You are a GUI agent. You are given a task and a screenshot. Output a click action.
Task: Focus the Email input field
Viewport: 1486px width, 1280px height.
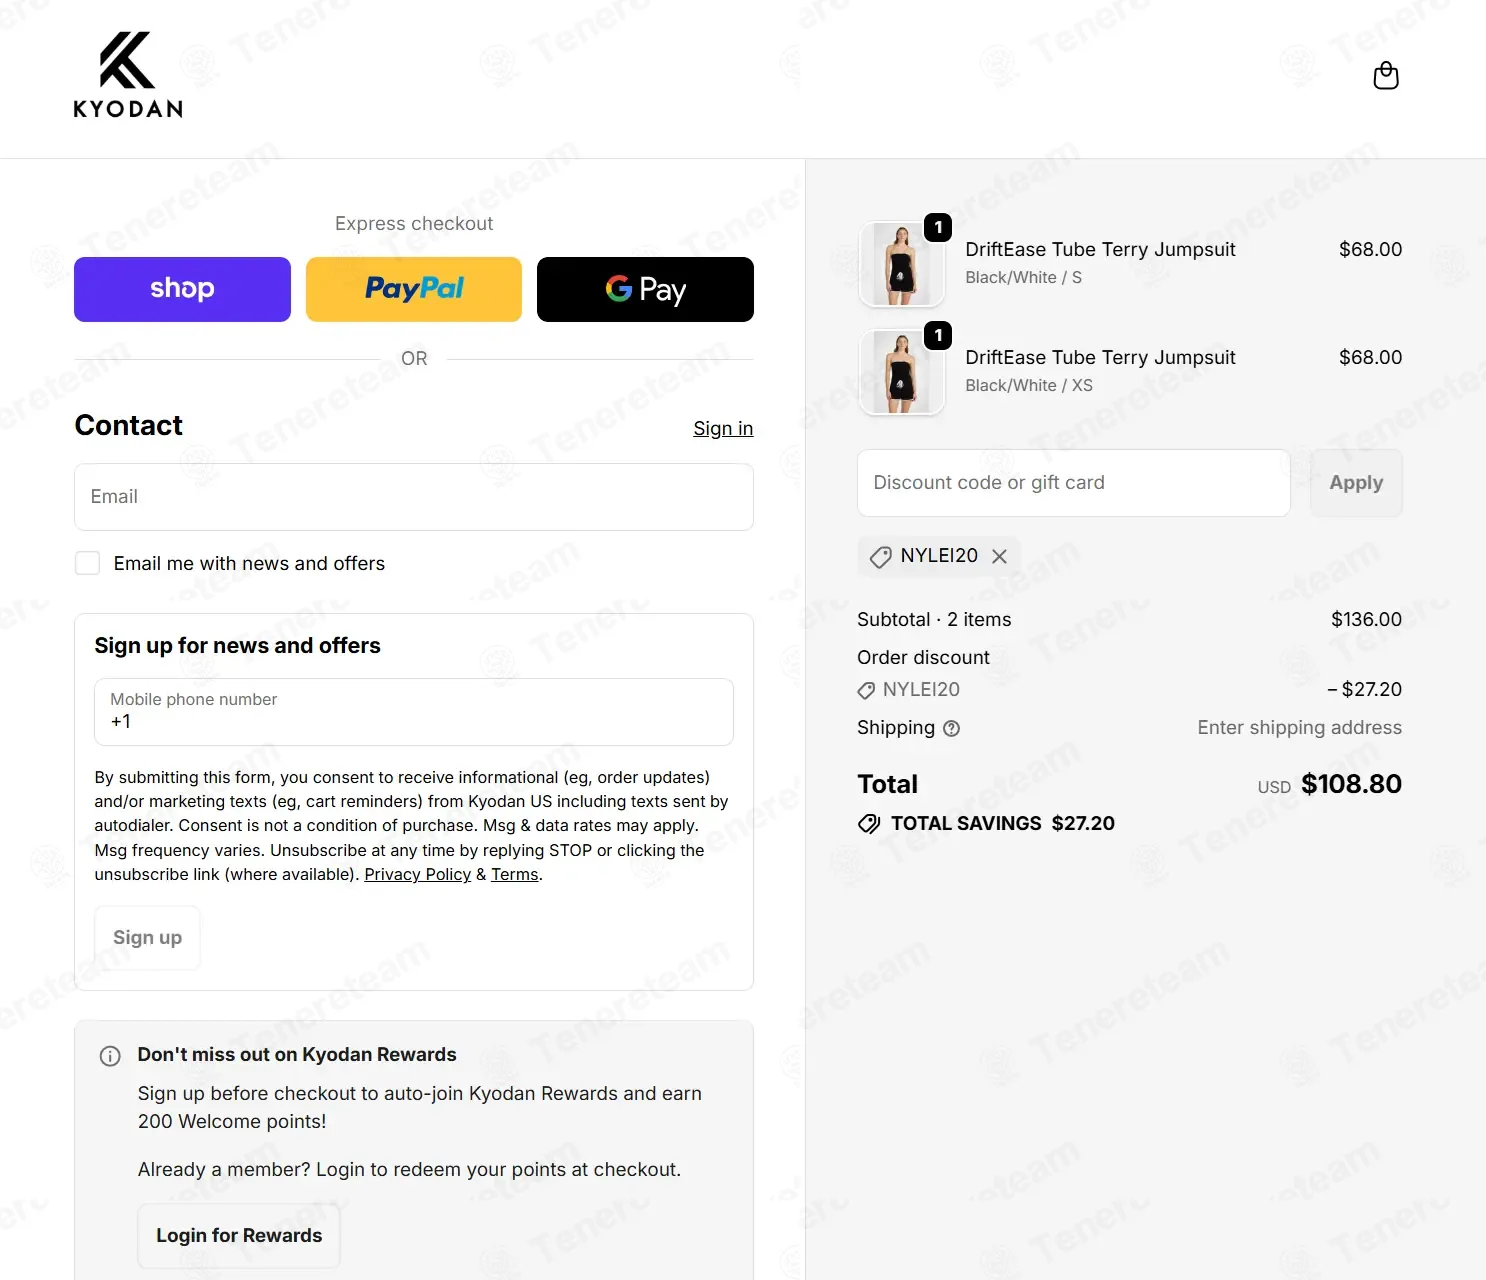[x=414, y=497]
